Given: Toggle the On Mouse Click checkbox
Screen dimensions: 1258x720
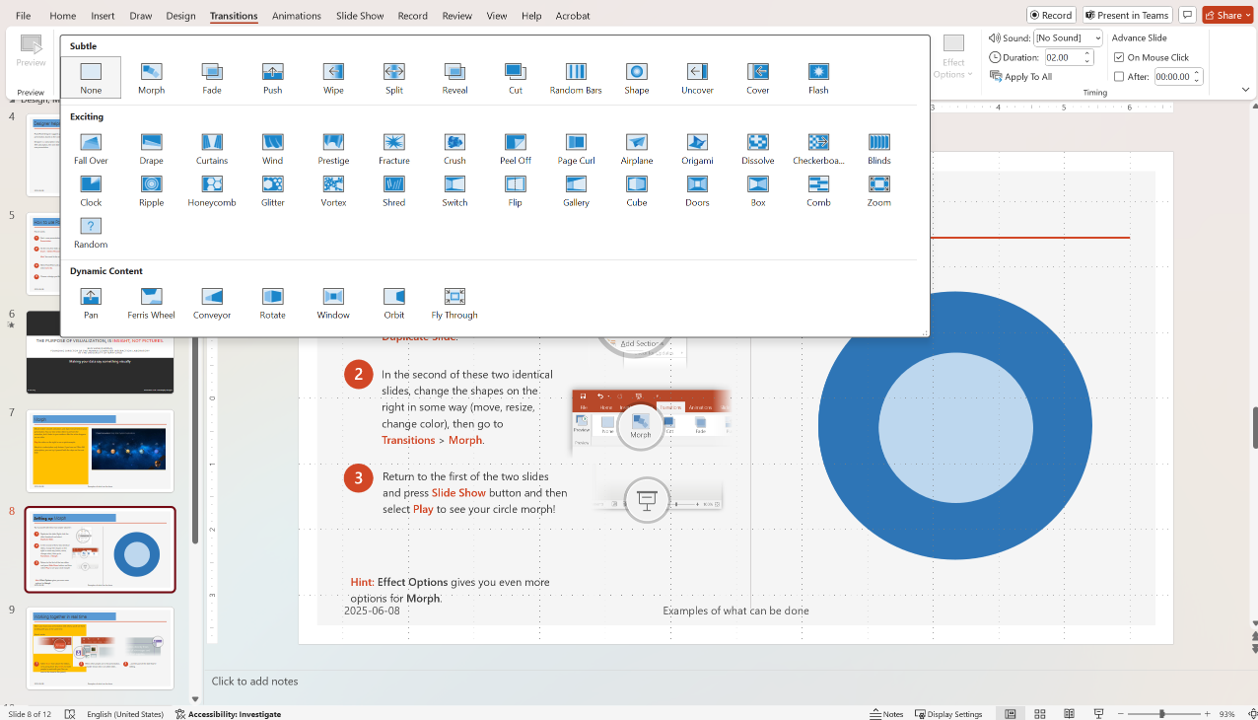Looking at the screenshot, I should click(x=1120, y=57).
